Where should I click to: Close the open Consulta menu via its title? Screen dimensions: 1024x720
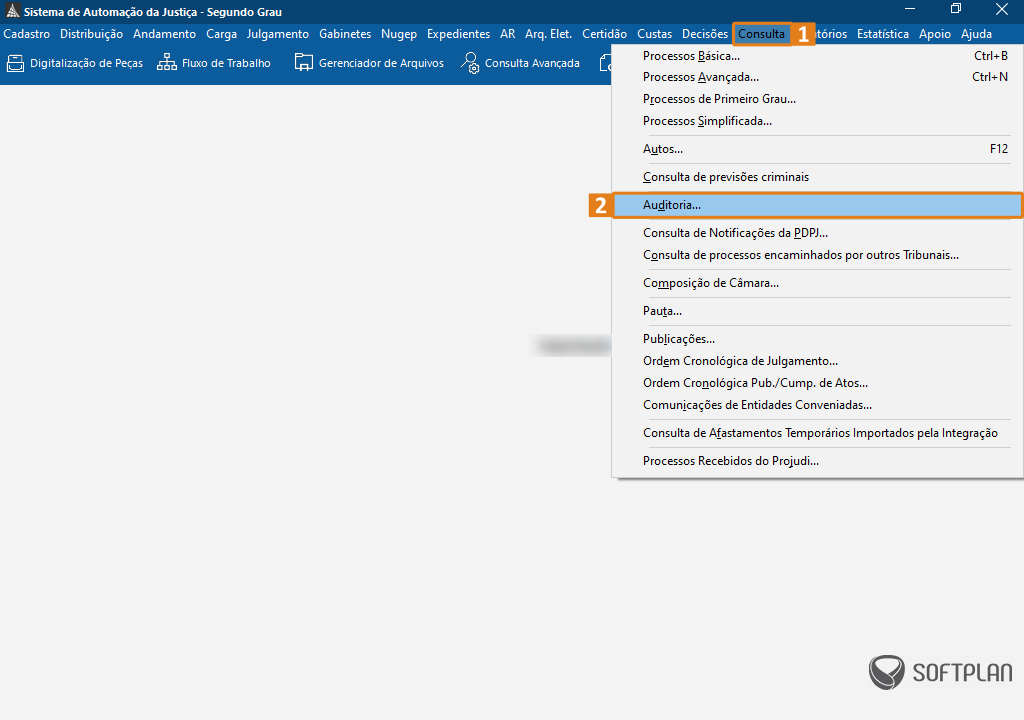pyautogui.click(x=761, y=34)
